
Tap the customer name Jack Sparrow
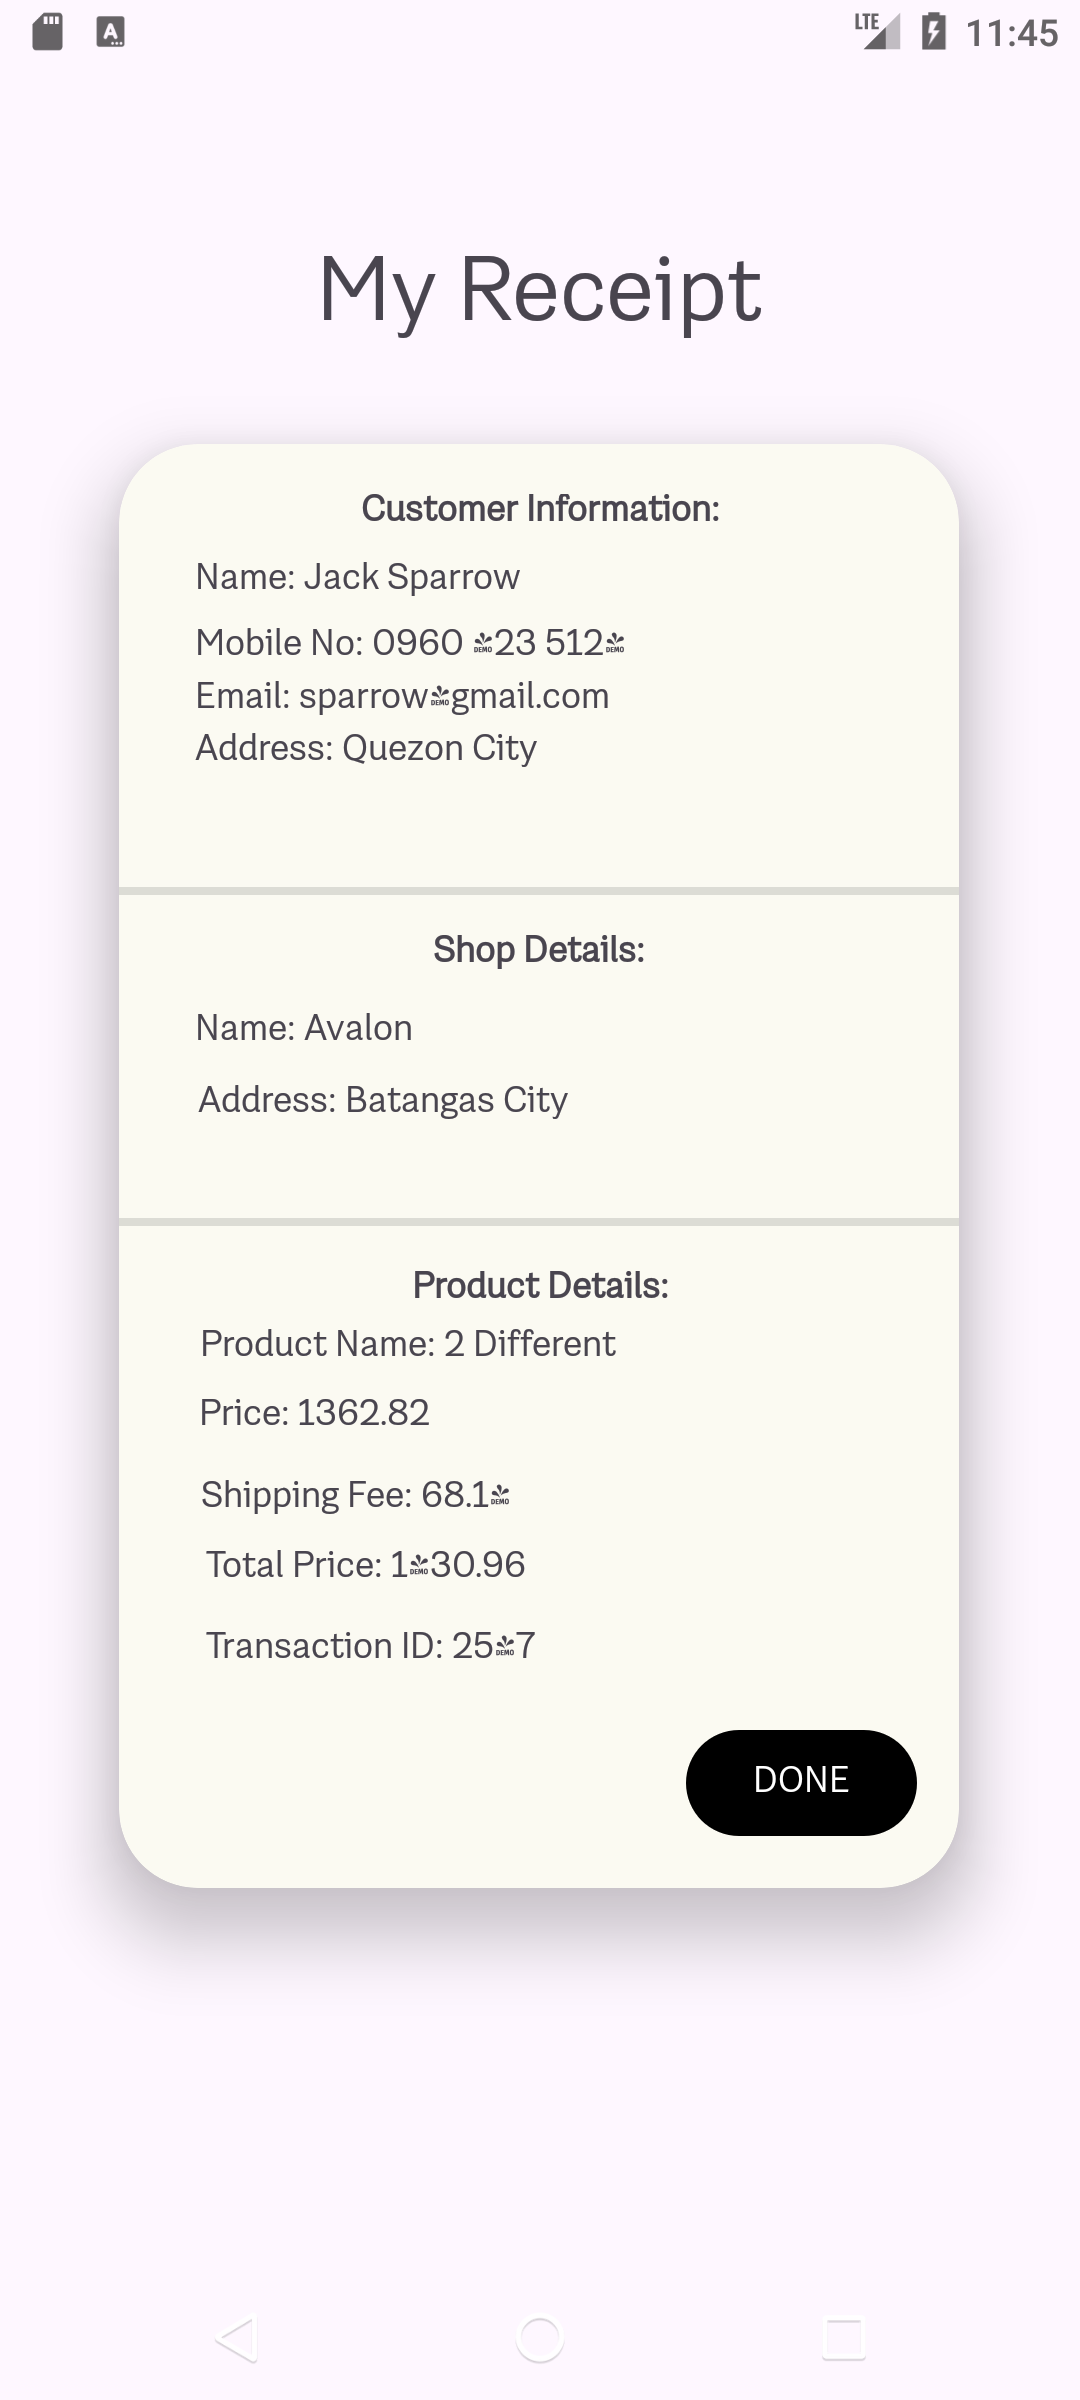(x=358, y=577)
